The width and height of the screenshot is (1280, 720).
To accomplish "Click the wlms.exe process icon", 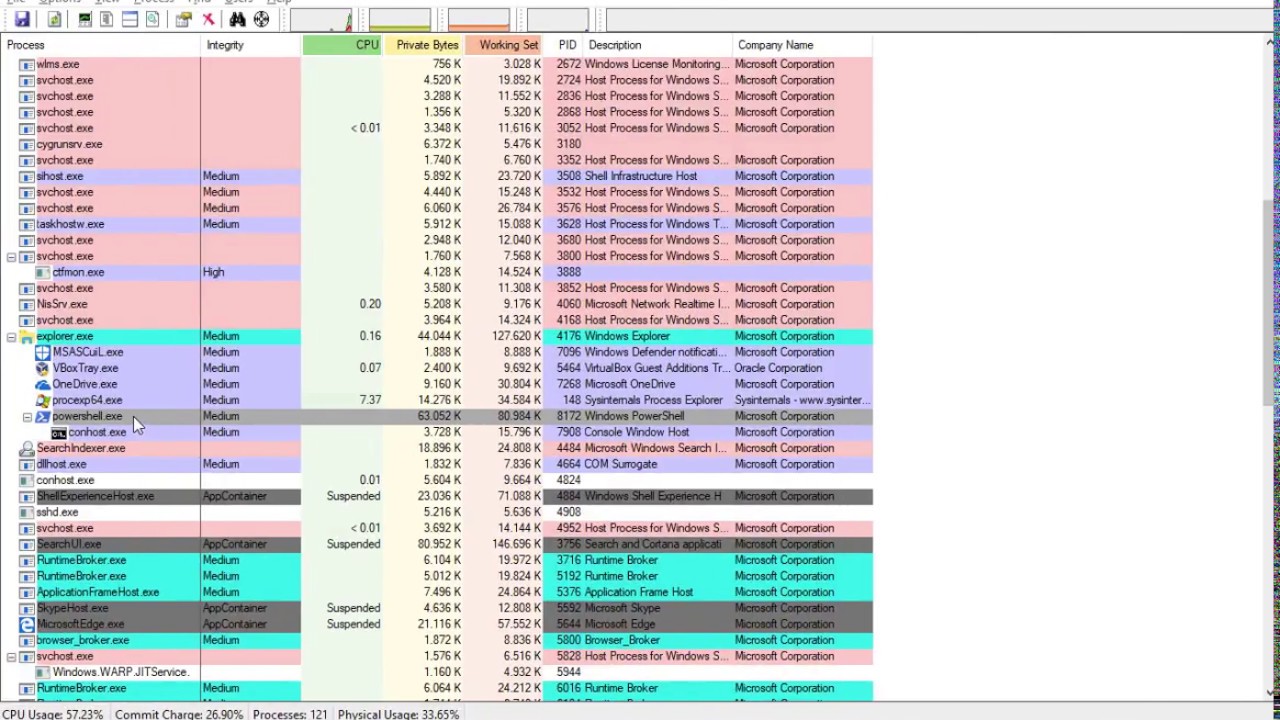I will [x=27, y=64].
